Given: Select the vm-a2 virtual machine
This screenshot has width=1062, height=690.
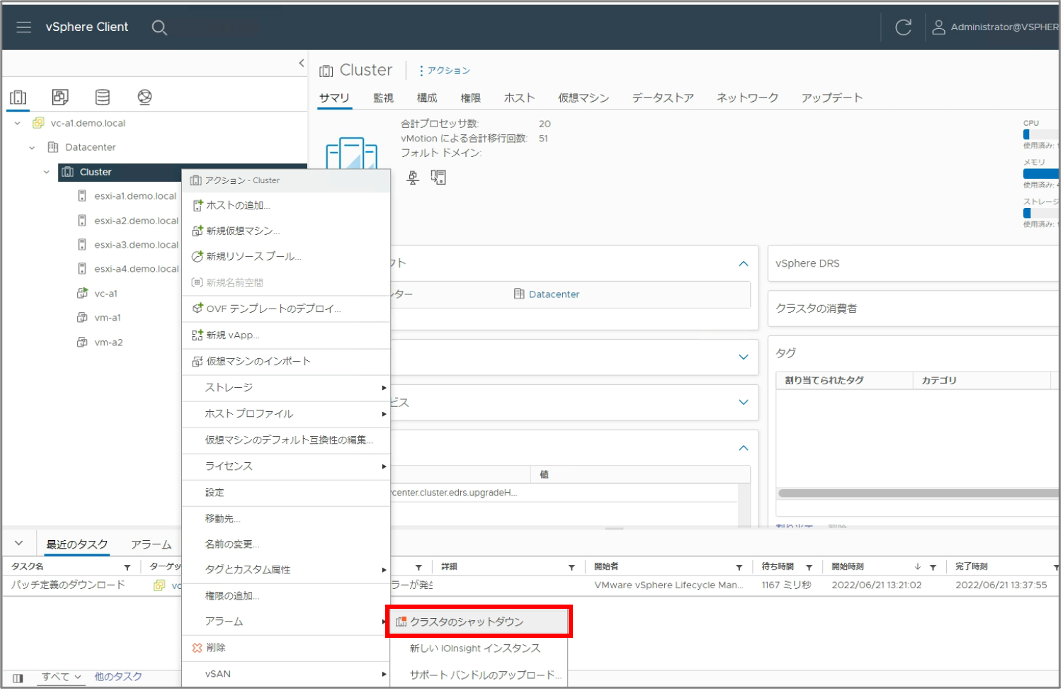Looking at the screenshot, I should pyautogui.click(x=108, y=342).
